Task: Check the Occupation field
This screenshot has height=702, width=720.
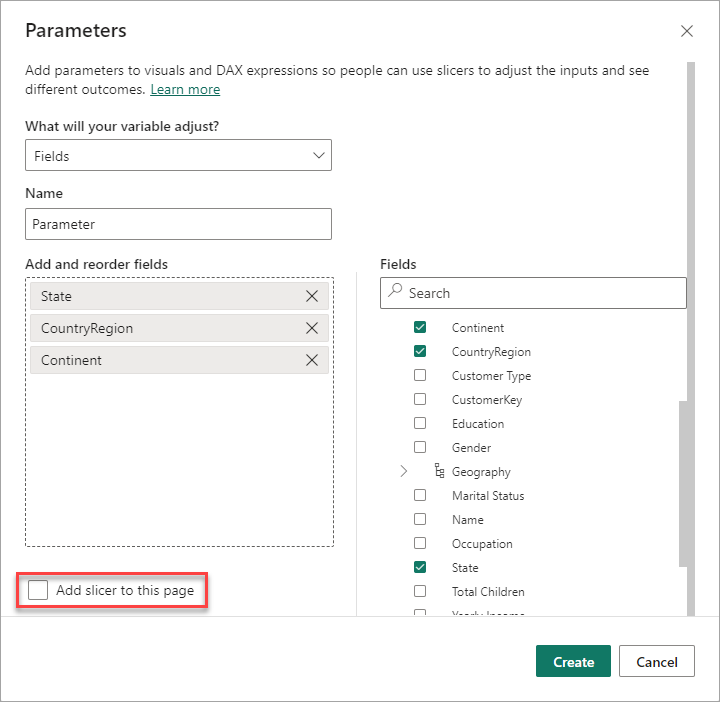Action: click(x=420, y=543)
